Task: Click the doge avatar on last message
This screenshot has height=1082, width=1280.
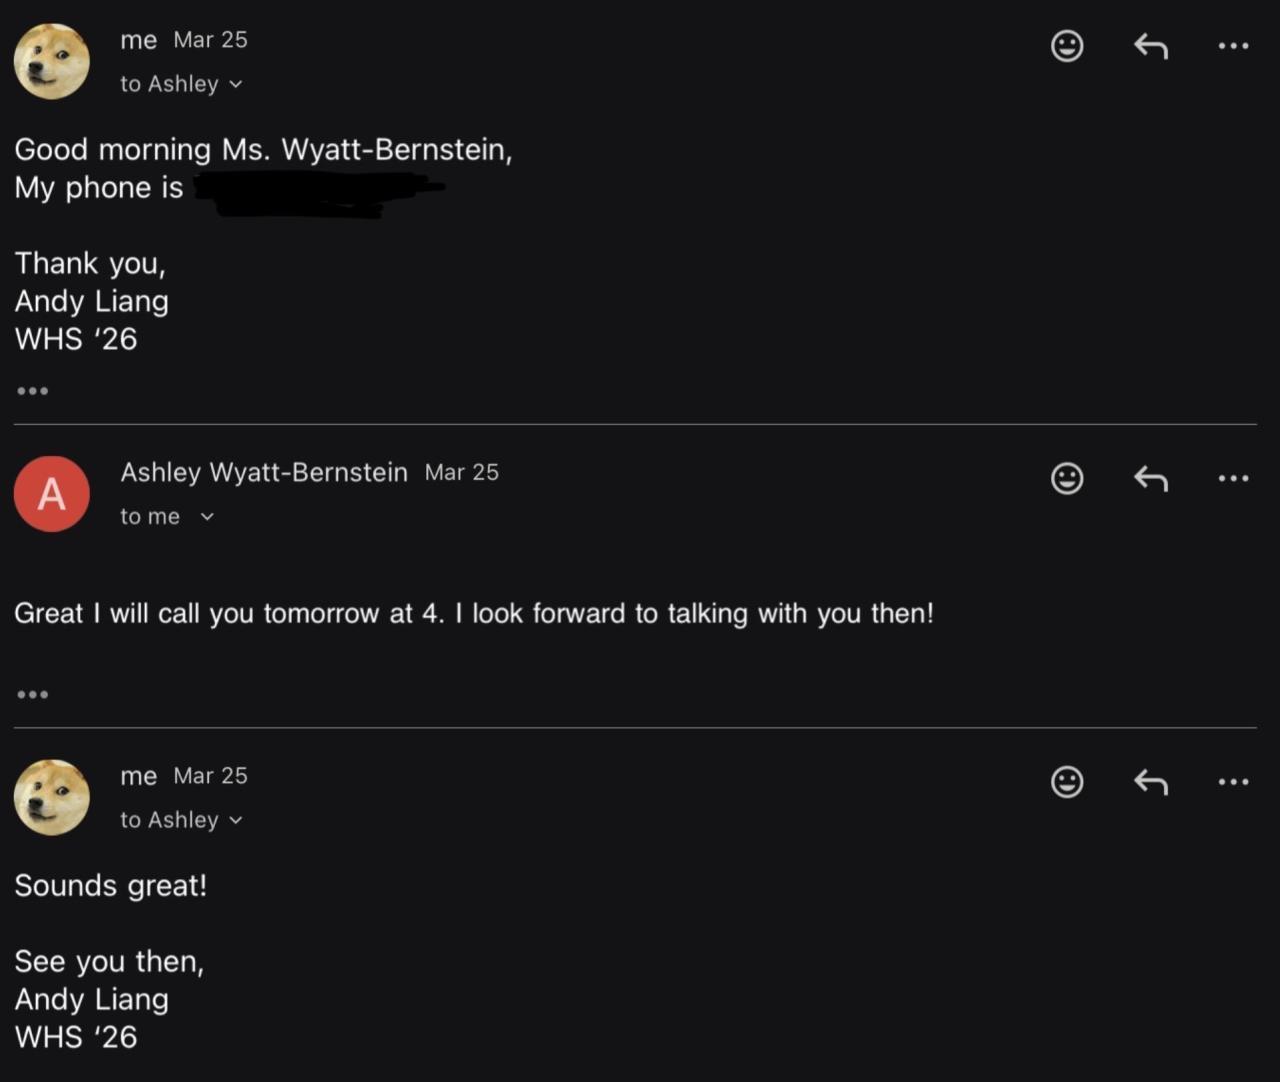Action: 52,797
